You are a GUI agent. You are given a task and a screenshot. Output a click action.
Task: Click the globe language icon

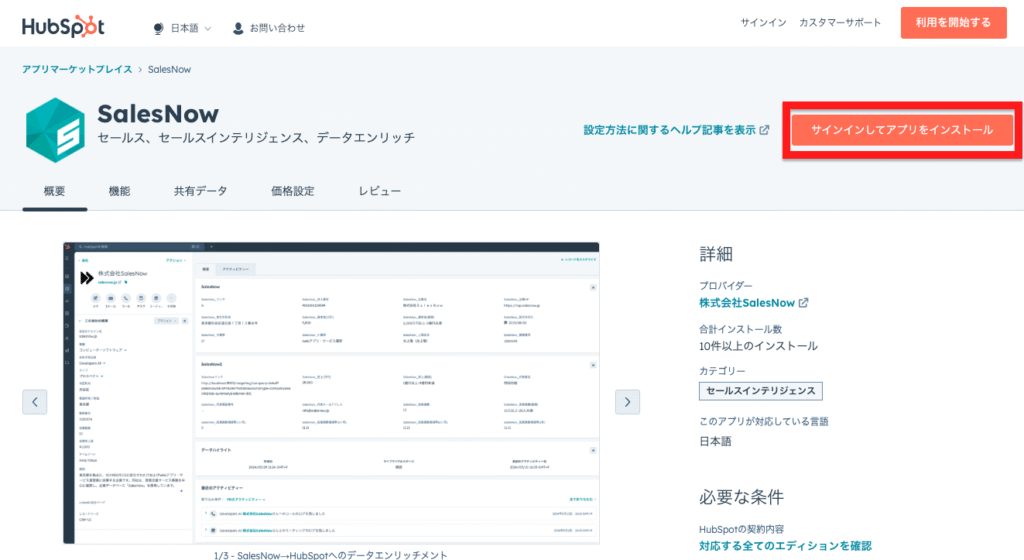(x=158, y=28)
